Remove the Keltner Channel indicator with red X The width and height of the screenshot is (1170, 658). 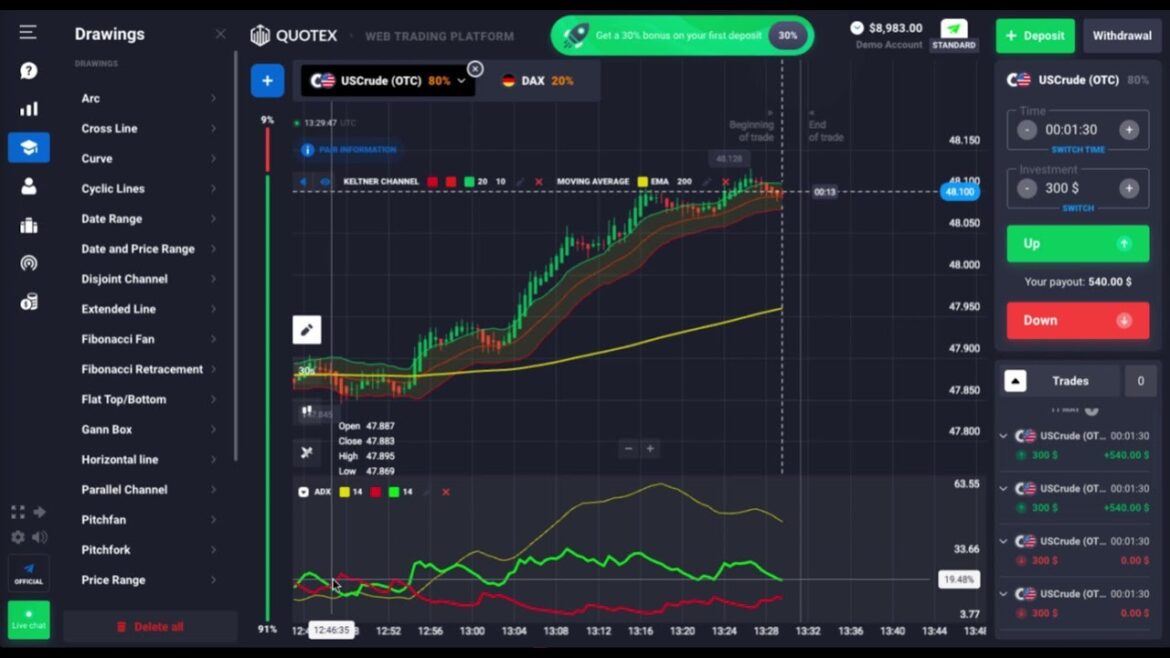tap(539, 182)
